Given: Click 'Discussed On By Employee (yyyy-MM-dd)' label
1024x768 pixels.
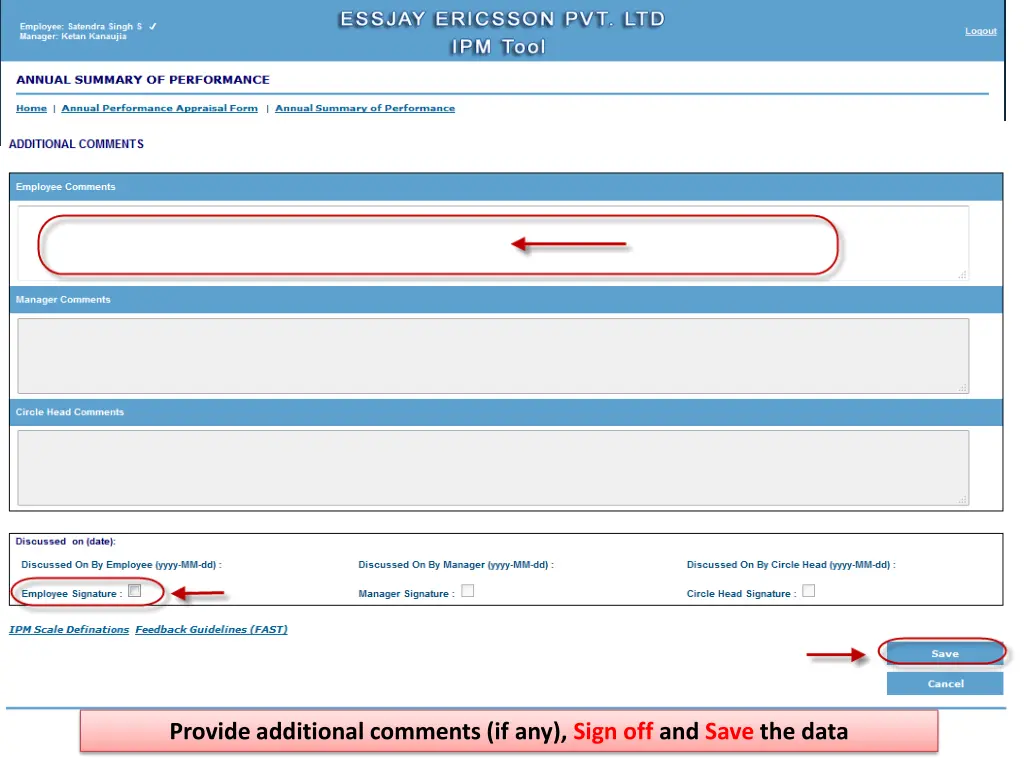Looking at the screenshot, I should click(x=121, y=565).
